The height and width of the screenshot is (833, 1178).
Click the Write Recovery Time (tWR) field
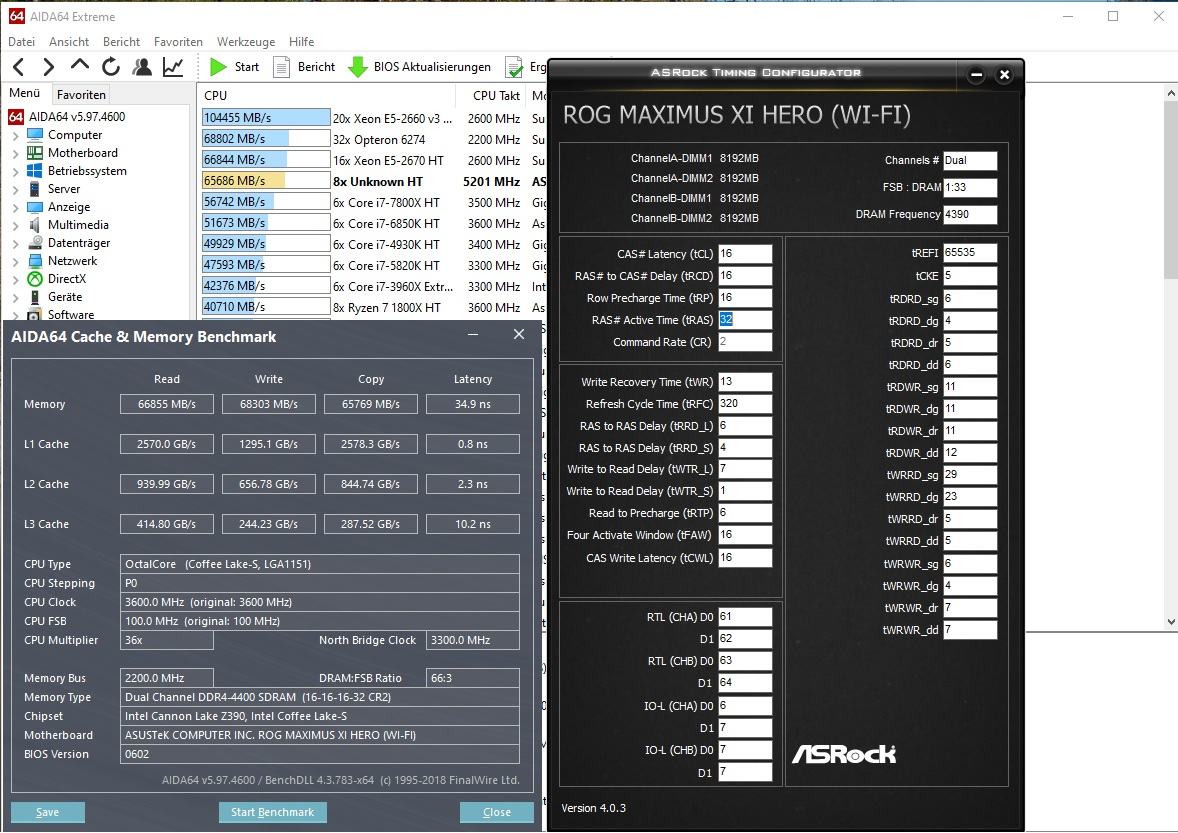coord(745,382)
